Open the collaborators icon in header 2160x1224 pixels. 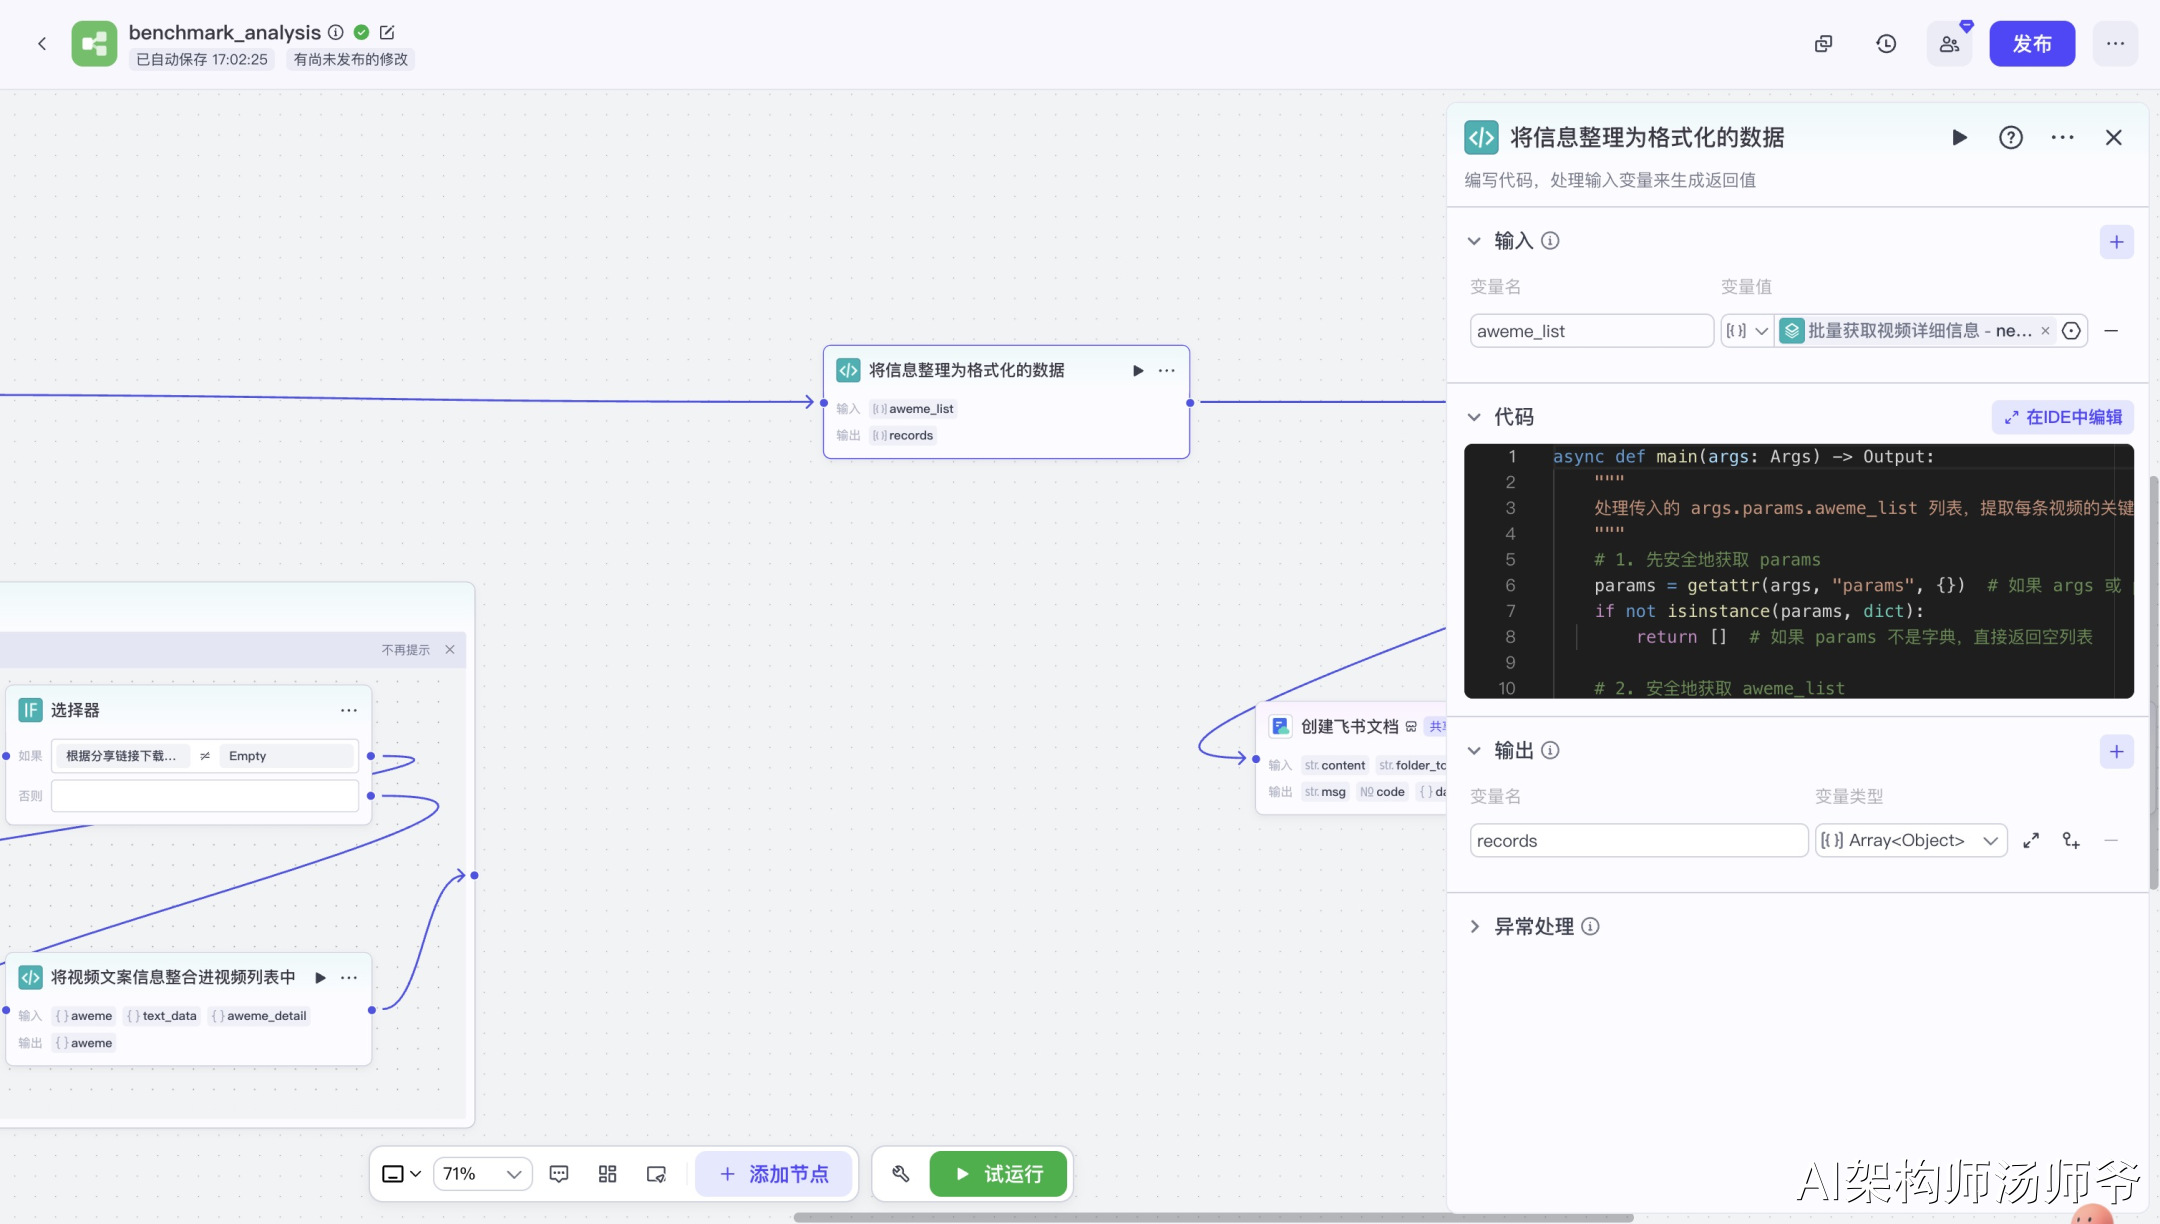click(x=1949, y=44)
